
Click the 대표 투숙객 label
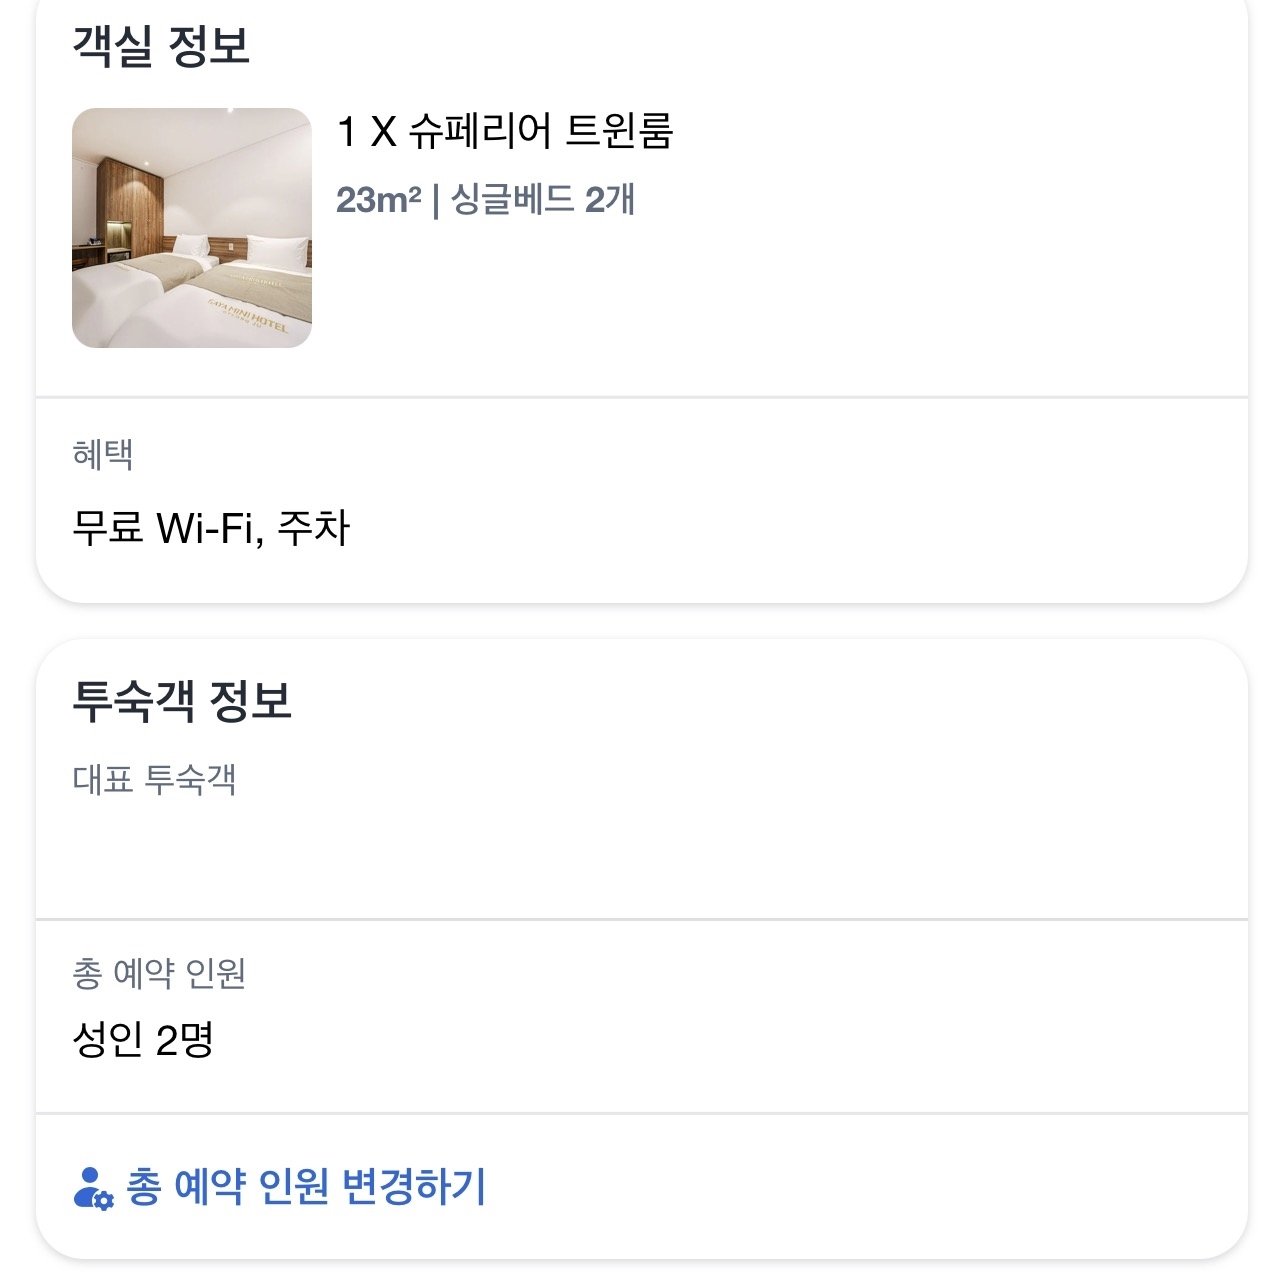[155, 780]
